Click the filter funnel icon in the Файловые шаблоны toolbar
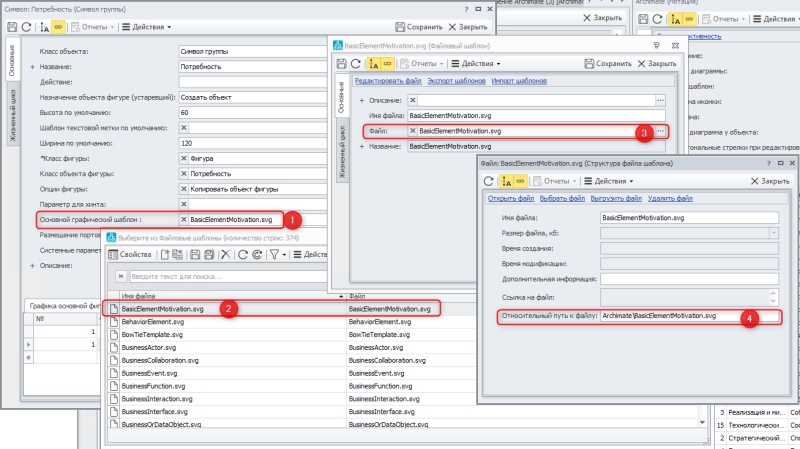The image size is (800, 449). click(x=274, y=255)
